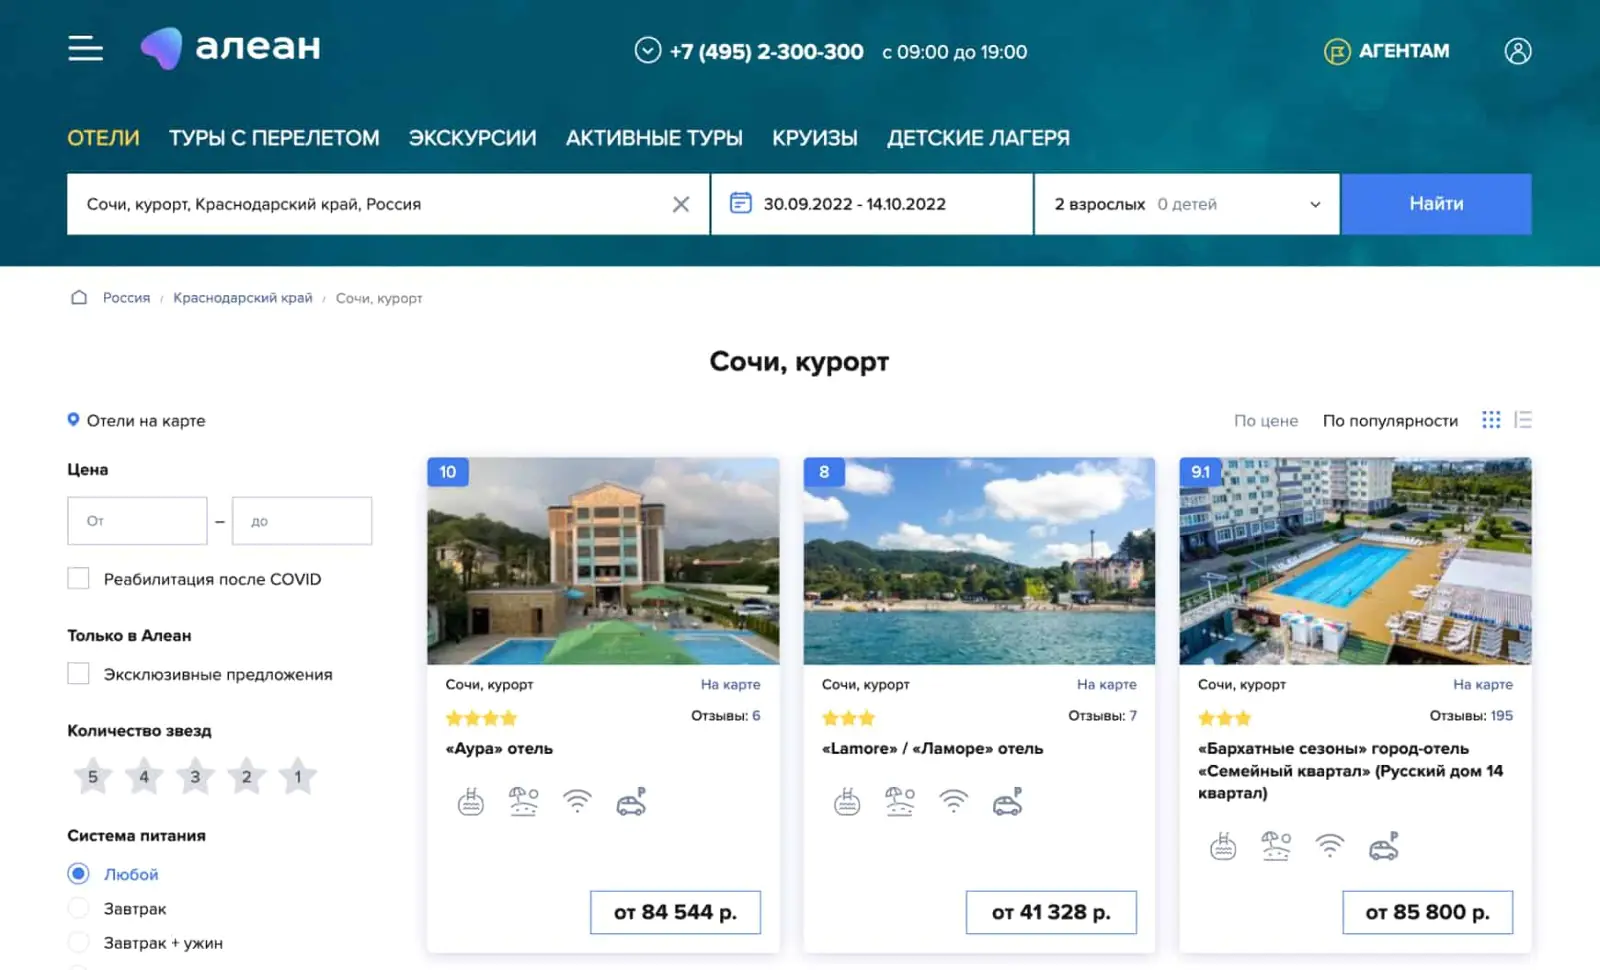Open the Экскурсии tab
The width and height of the screenshot is (1600, 970).
(x=472, y=138)
